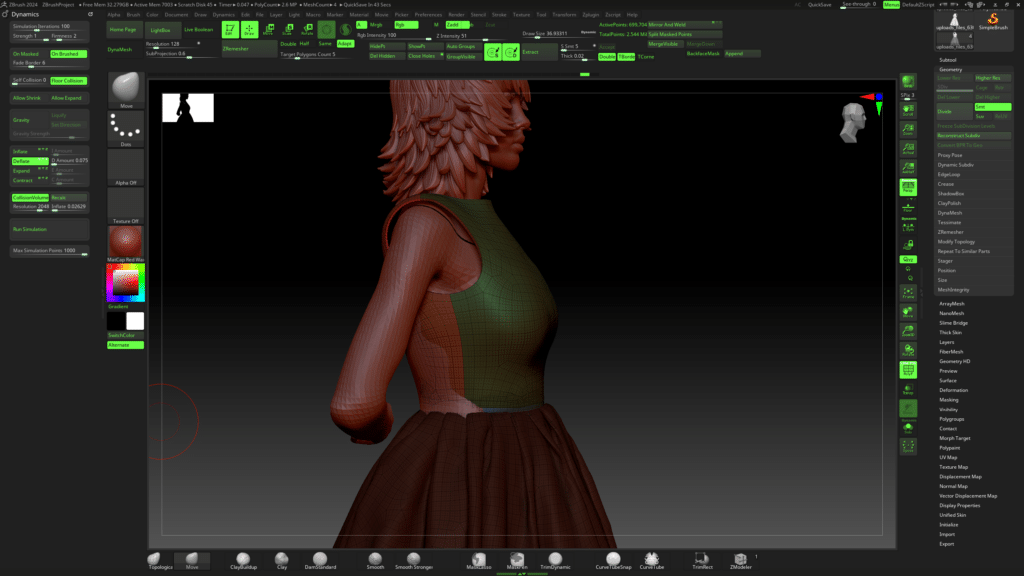This screenshot has width=1024, height=576.
Task: Click the head camera orientation widget
Action: (853, 123)
